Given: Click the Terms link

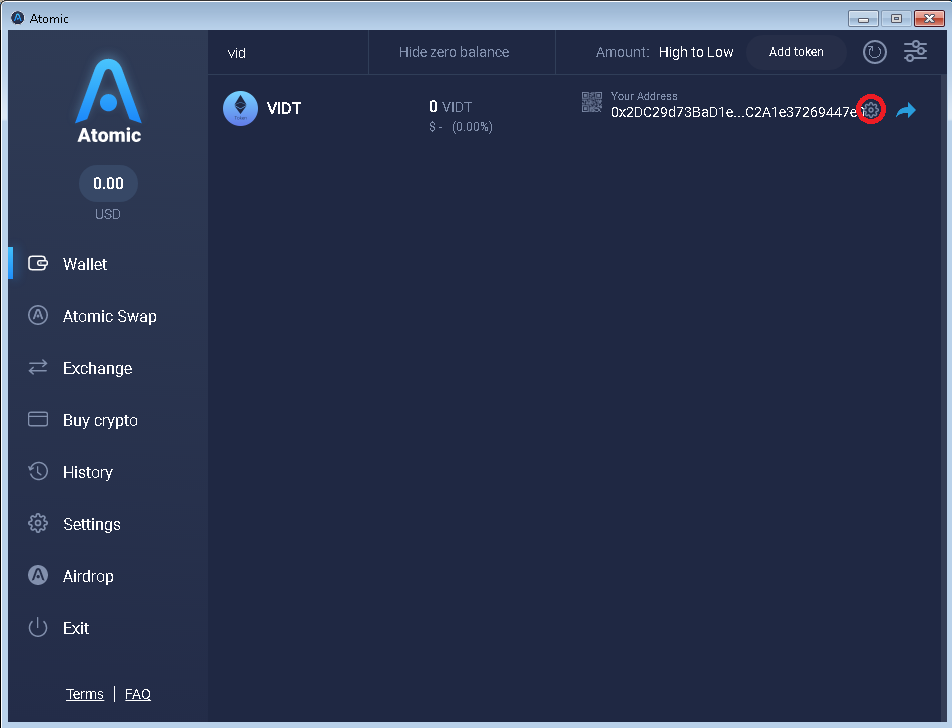Looking at the screenshot, I should point(84,694).
